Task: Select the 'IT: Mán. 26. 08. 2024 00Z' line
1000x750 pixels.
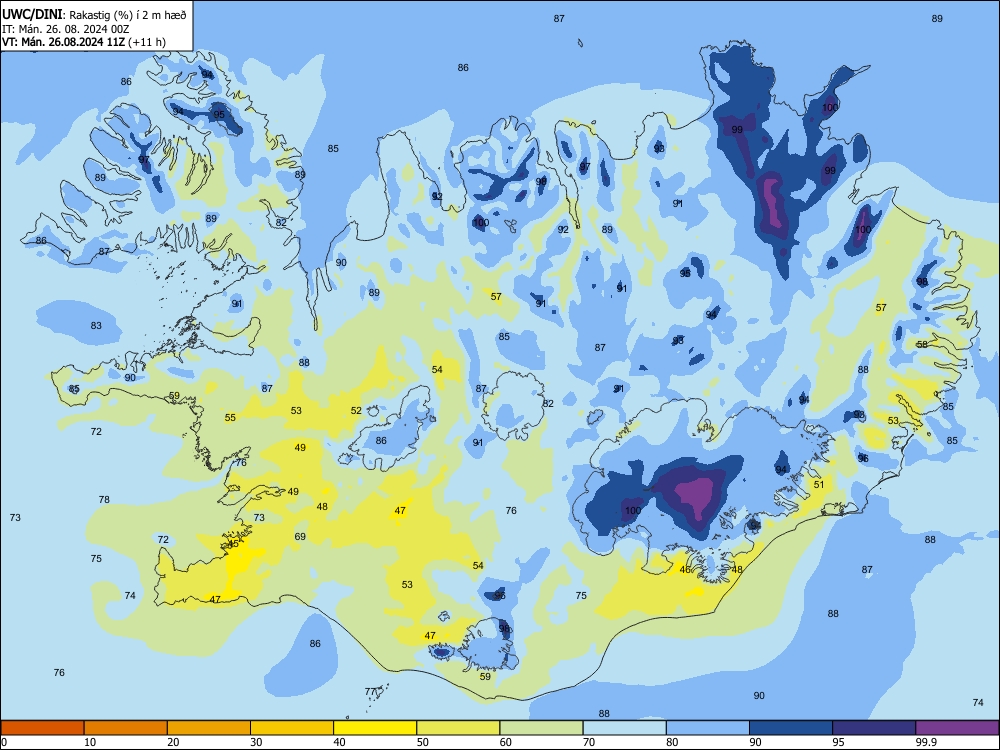Action: (66, 29)
